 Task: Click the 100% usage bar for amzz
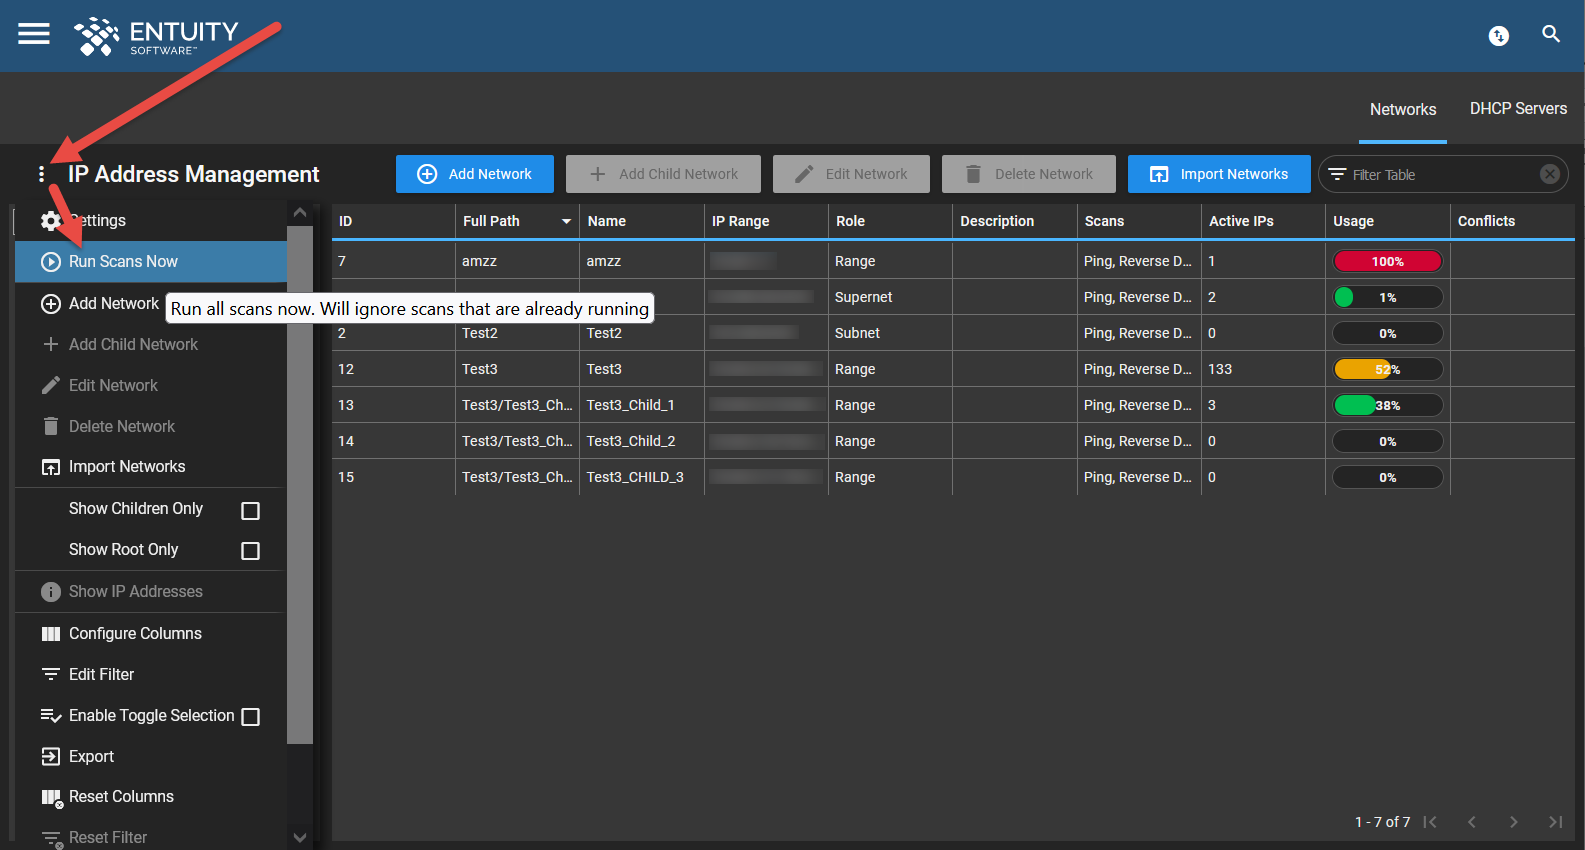pyautogui.click(x=1388, y=261)
